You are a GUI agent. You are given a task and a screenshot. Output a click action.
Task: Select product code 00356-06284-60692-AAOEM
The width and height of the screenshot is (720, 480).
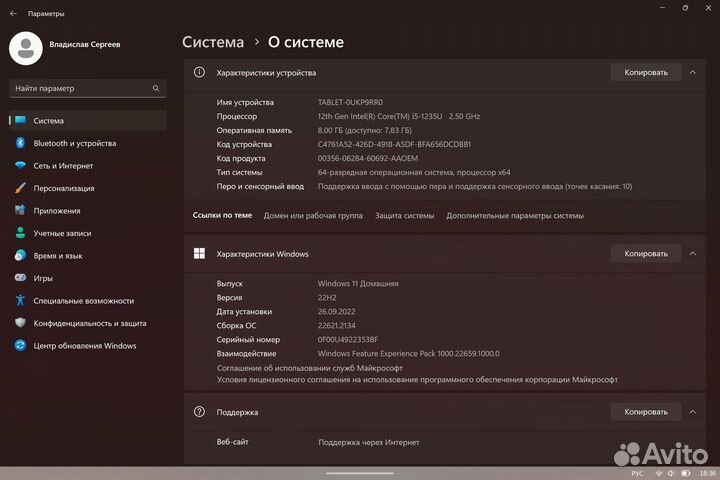pyautogui.click(x=368, y=158)
